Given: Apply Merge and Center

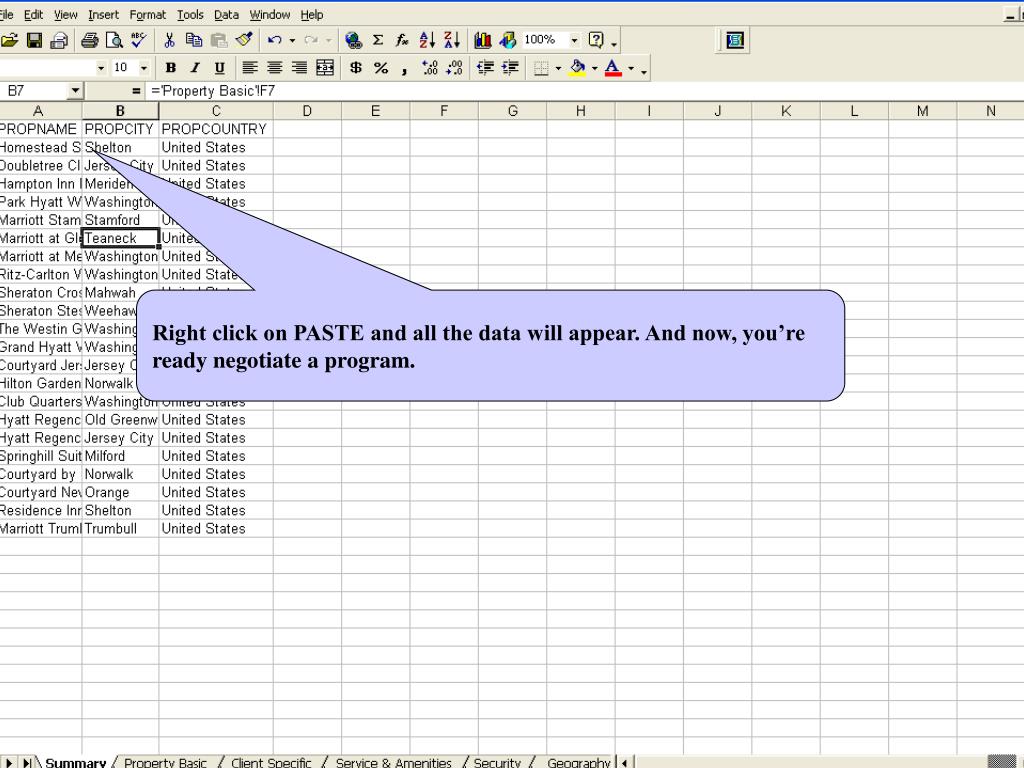Looking at the screenshot, I should (325, 67).
